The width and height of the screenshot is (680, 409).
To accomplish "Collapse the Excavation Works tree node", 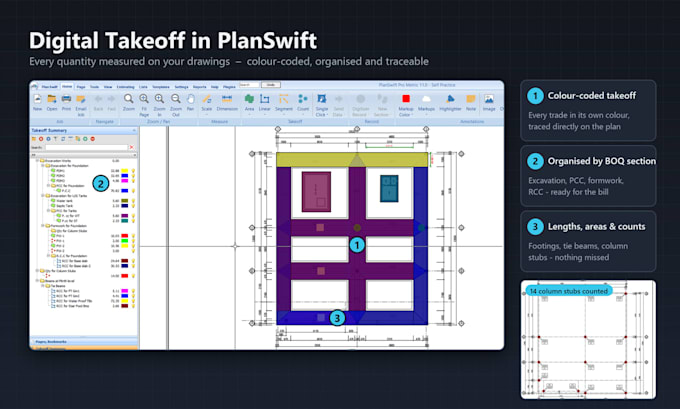I will point(37,161).
